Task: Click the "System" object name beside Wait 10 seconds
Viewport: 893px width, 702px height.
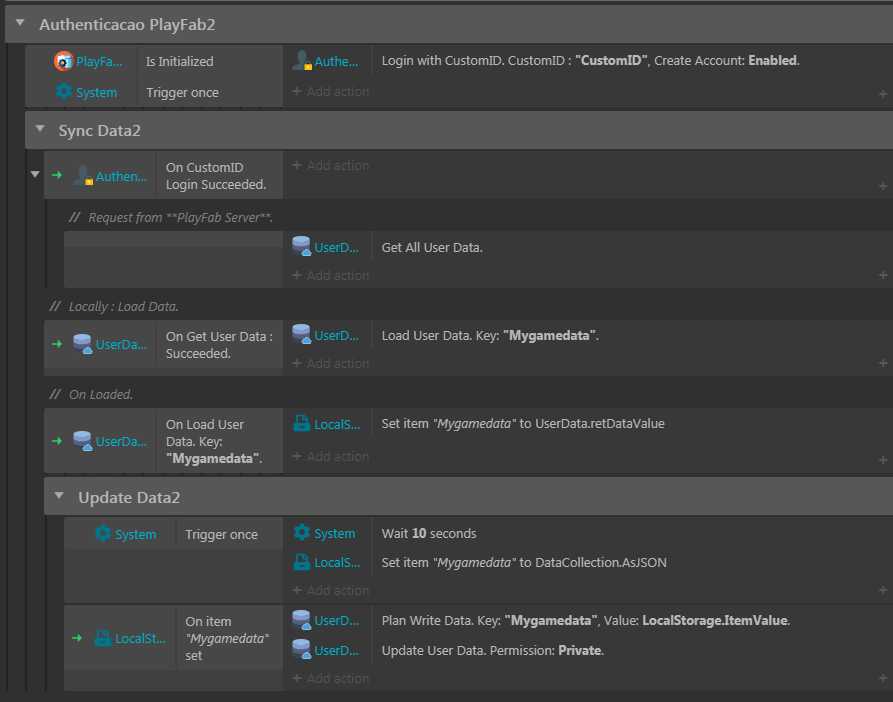Action: [x=335, y=533]
